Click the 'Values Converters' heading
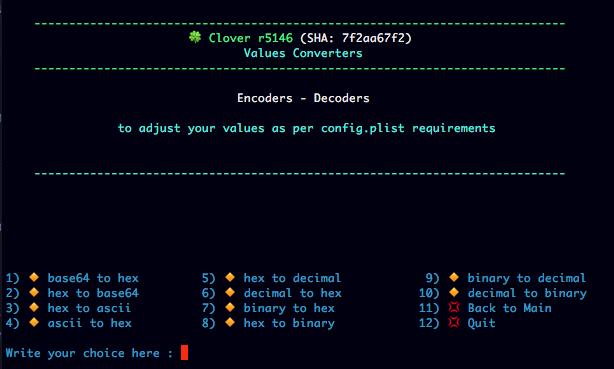Viewport: 614px width, 369px height. point(303,53)
